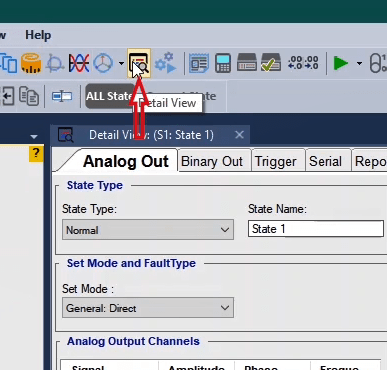Open the calculator icon

click(x=223, y=63)
